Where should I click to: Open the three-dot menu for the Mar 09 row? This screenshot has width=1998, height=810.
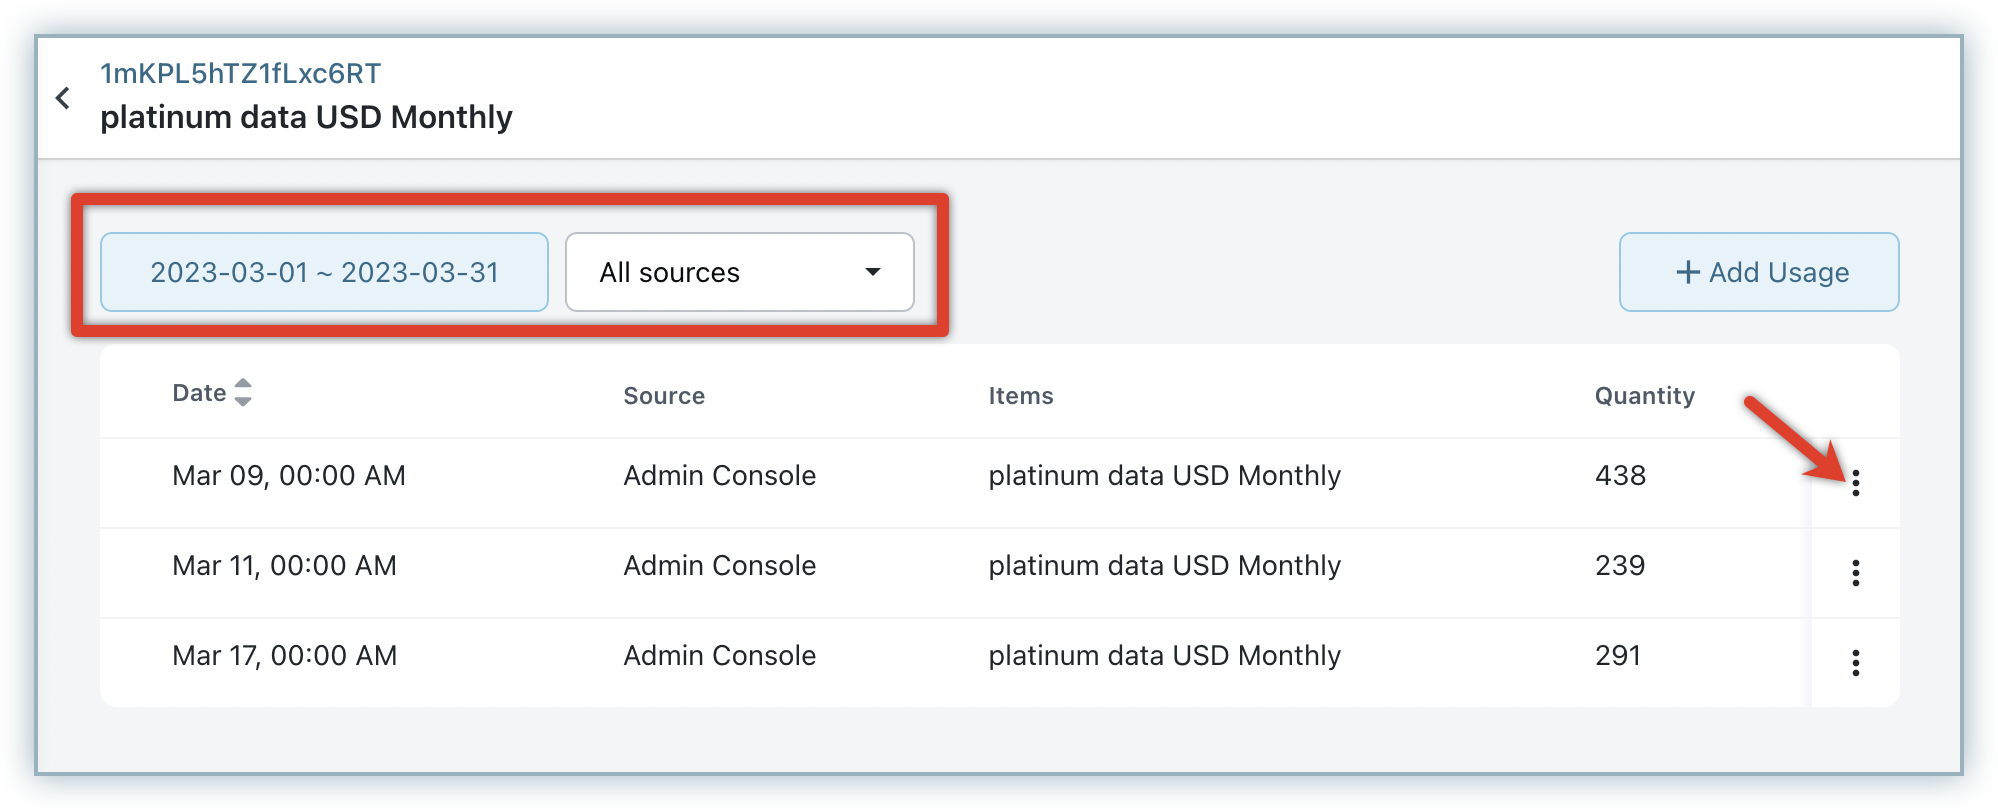(1855, 483)
